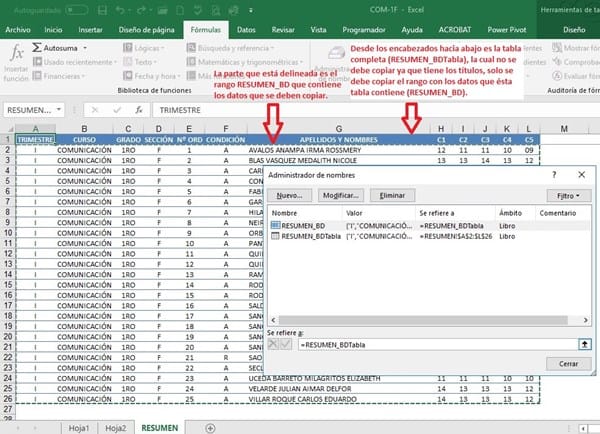Click the Modificar button

pos(343,196)
